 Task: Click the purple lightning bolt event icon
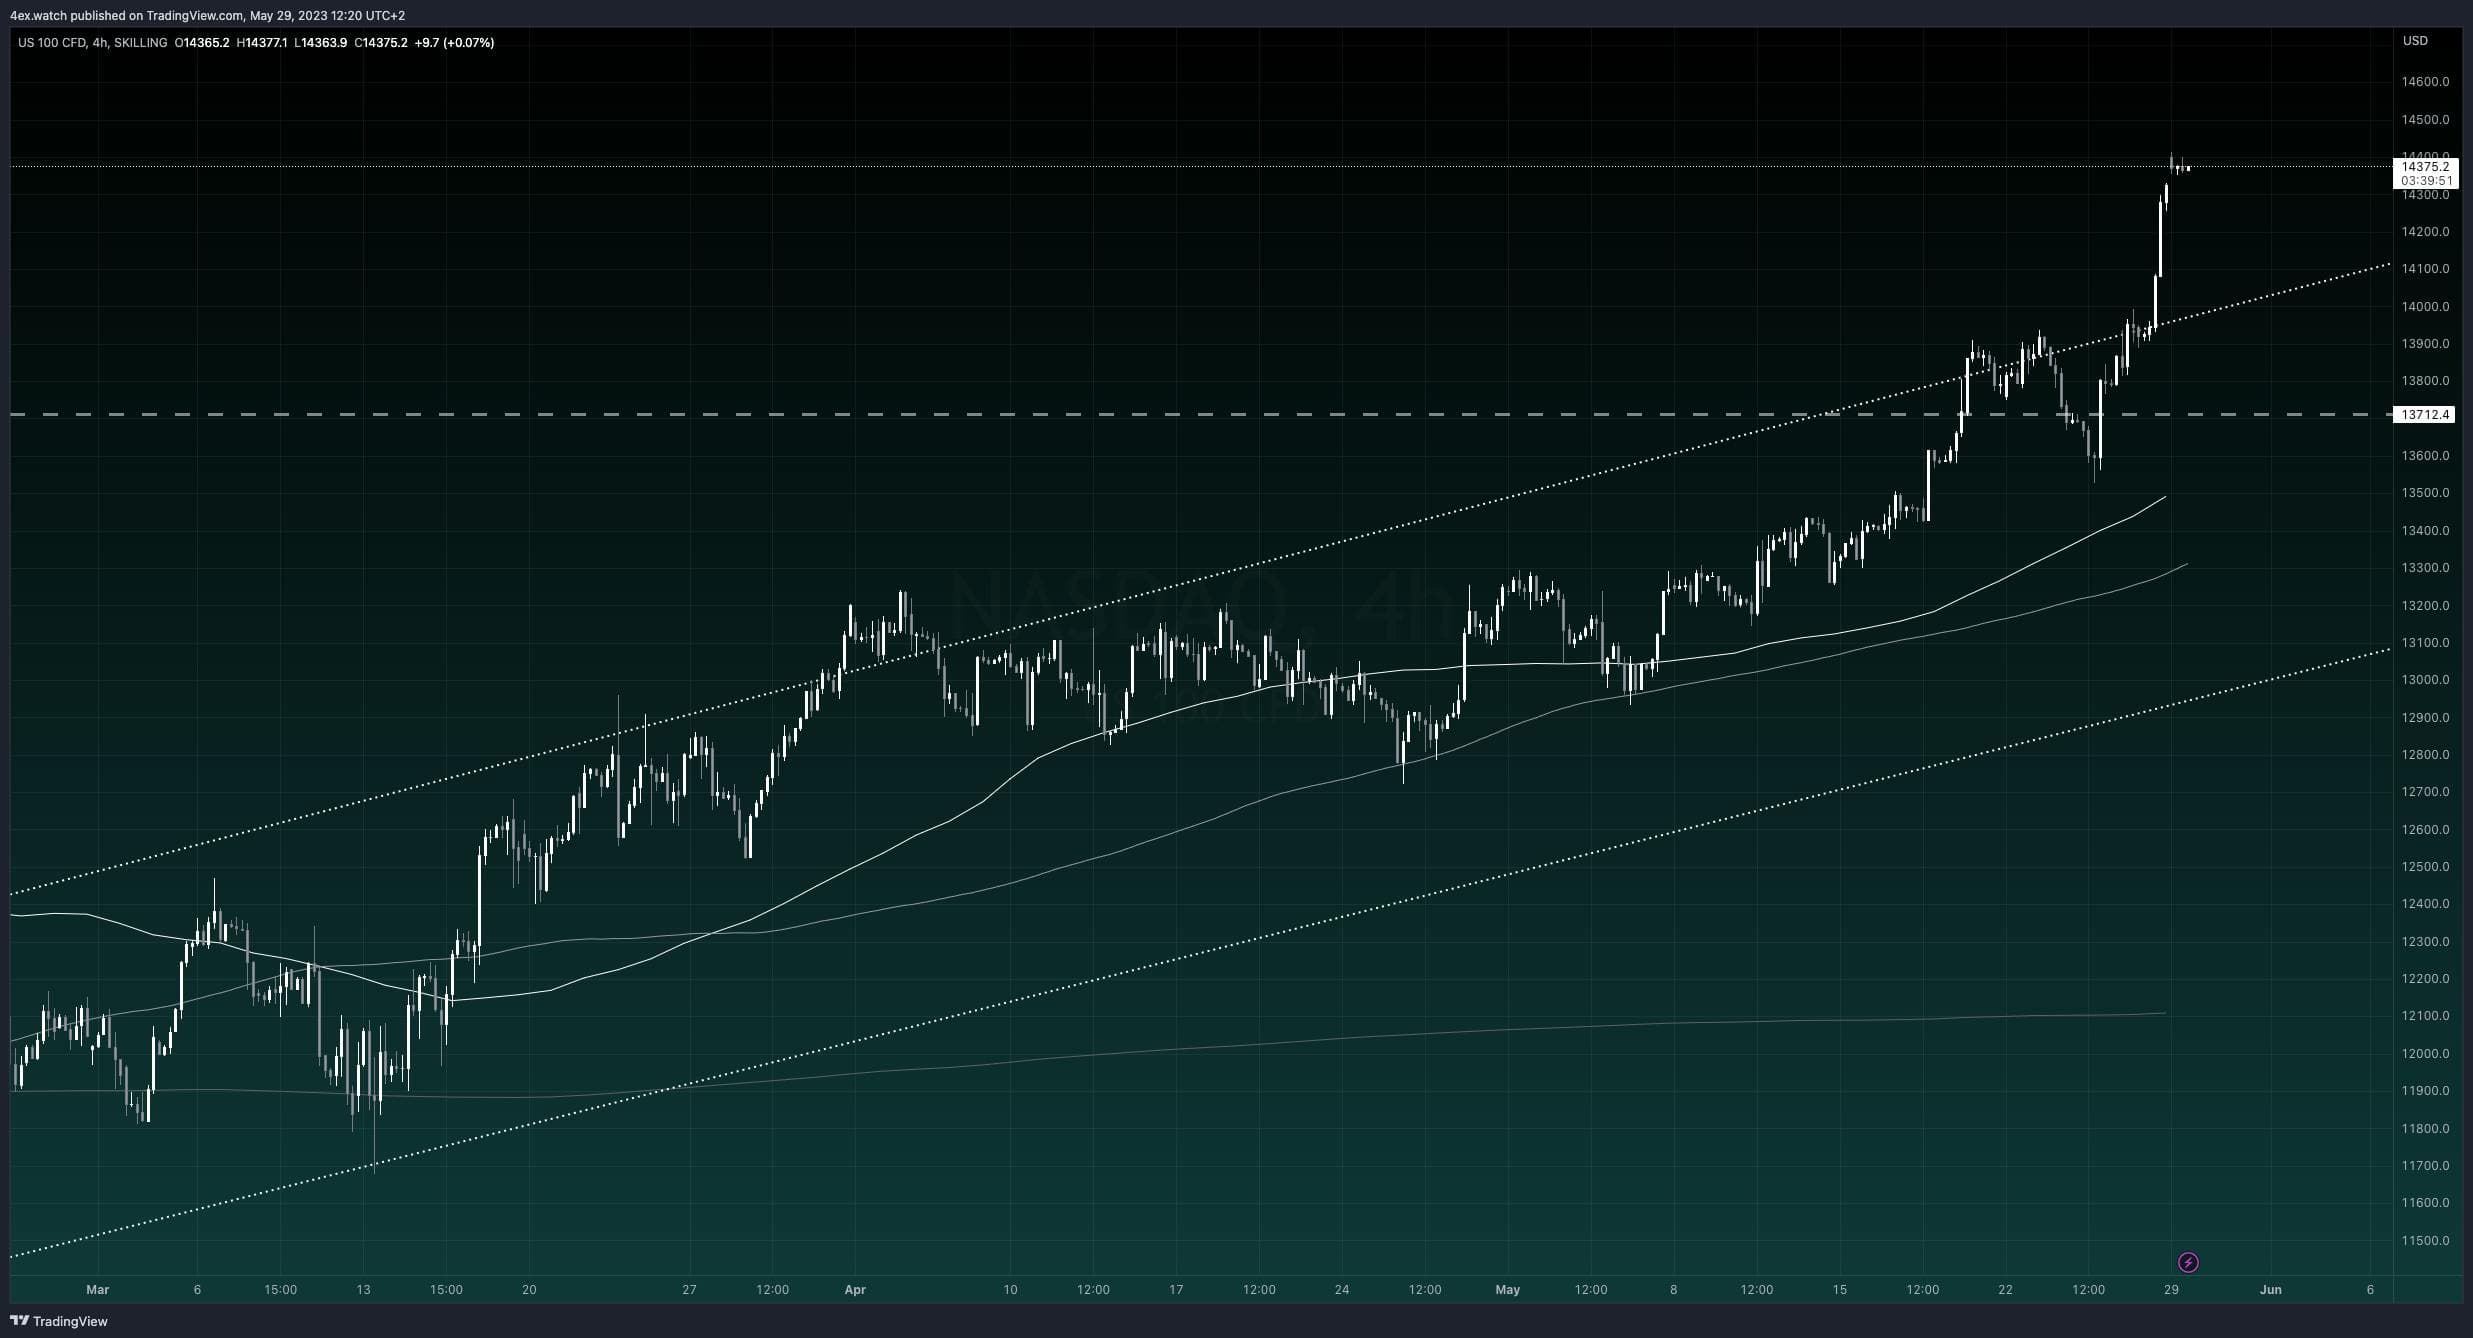pyautogui.click(x=2187, y=1262)
